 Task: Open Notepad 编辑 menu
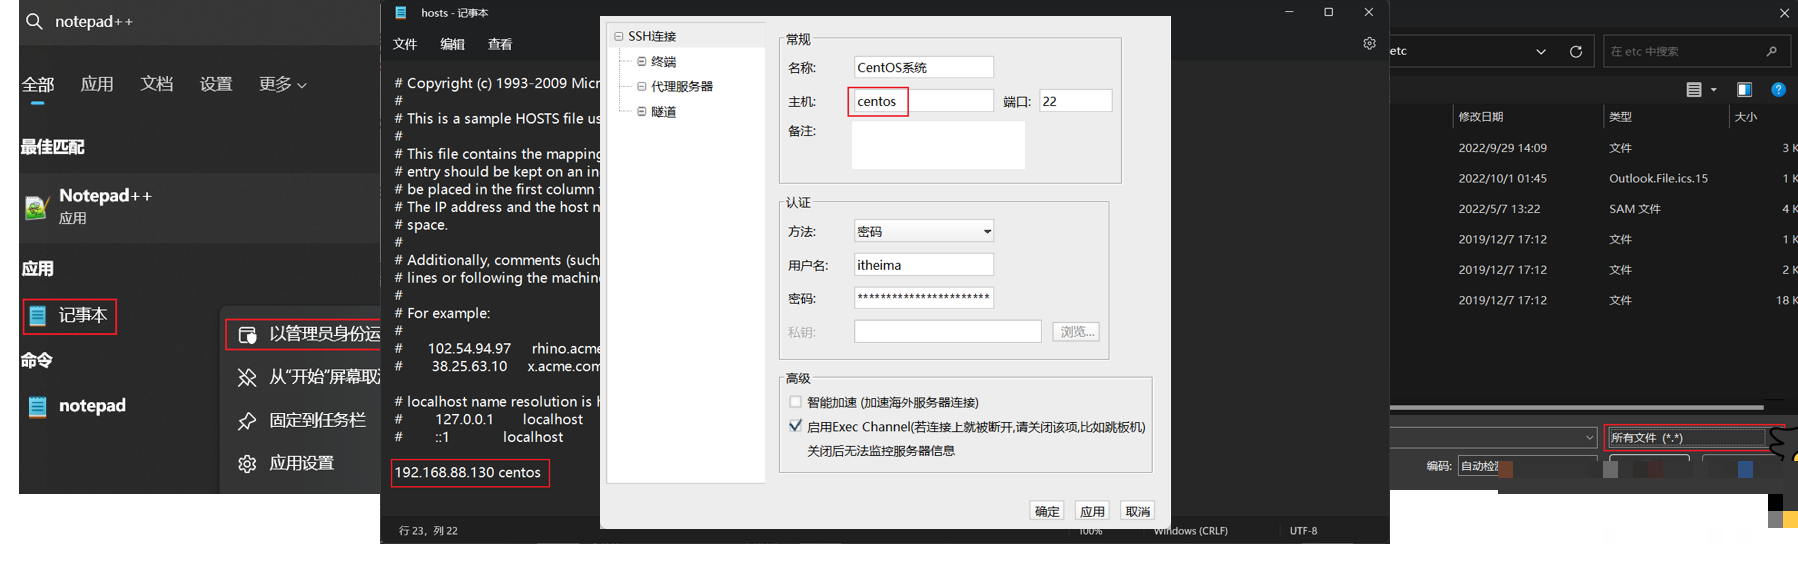[453, 44]
